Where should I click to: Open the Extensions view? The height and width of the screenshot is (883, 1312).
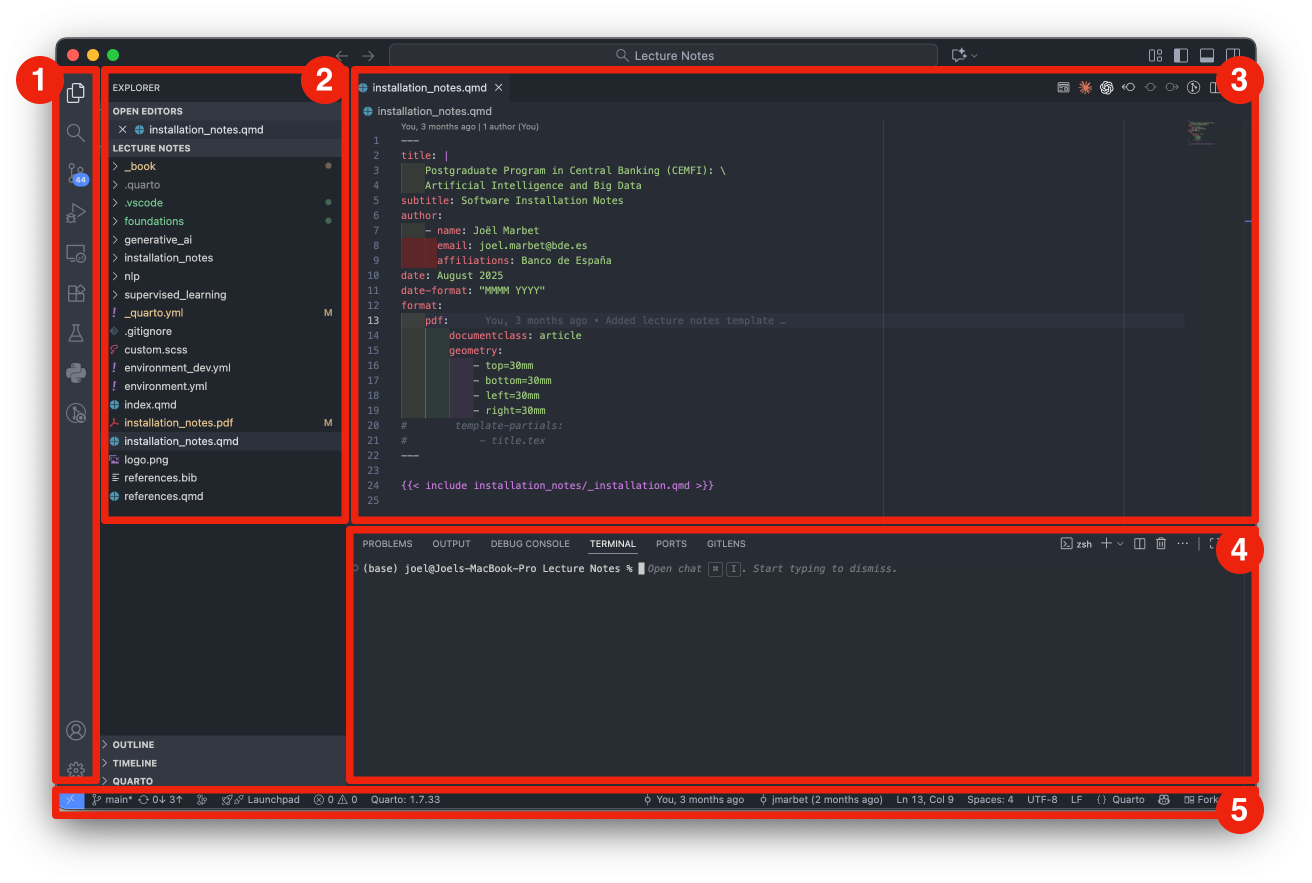click(x=76, y=293)
